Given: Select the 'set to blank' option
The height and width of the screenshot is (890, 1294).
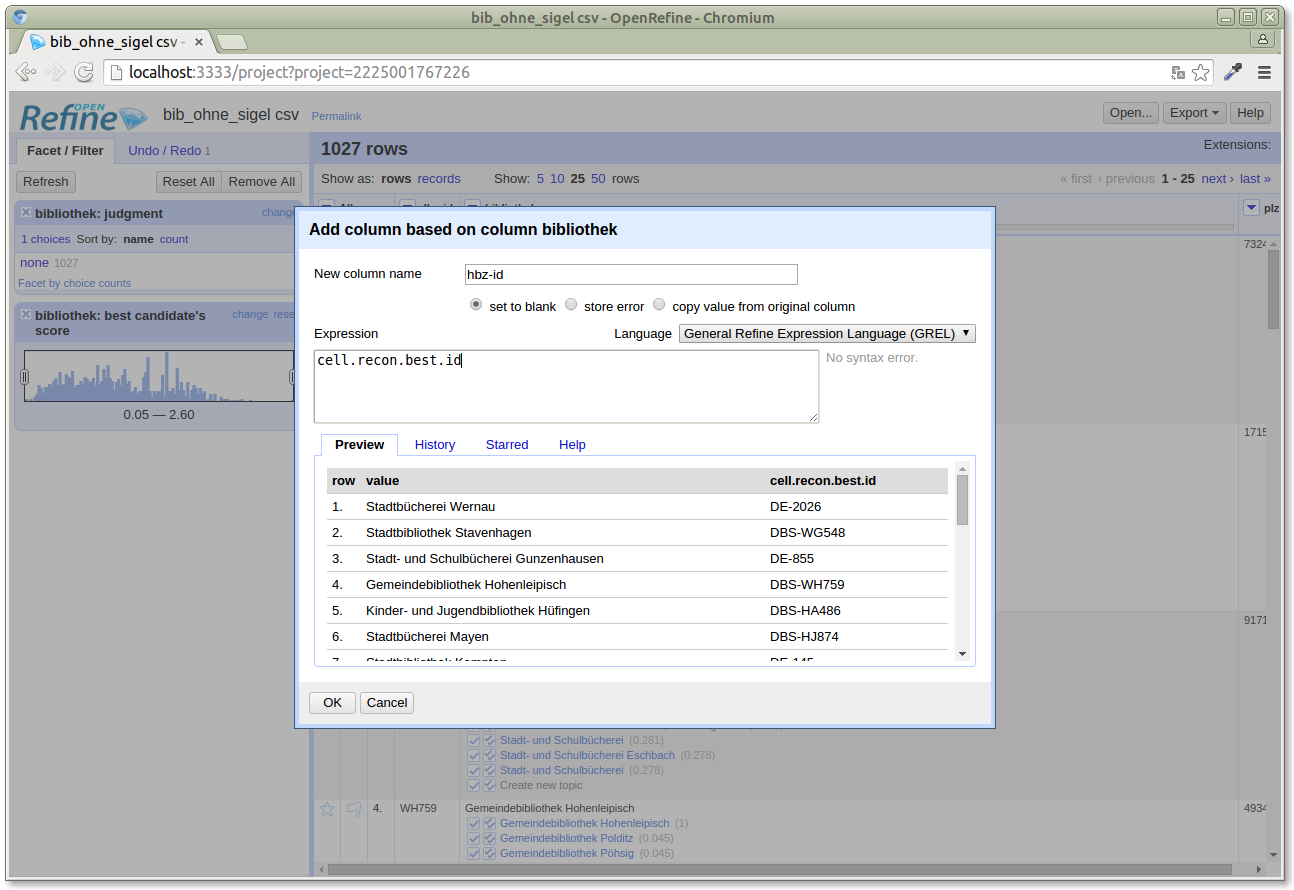Looking at the screenshot, I should tap(476, 305).
